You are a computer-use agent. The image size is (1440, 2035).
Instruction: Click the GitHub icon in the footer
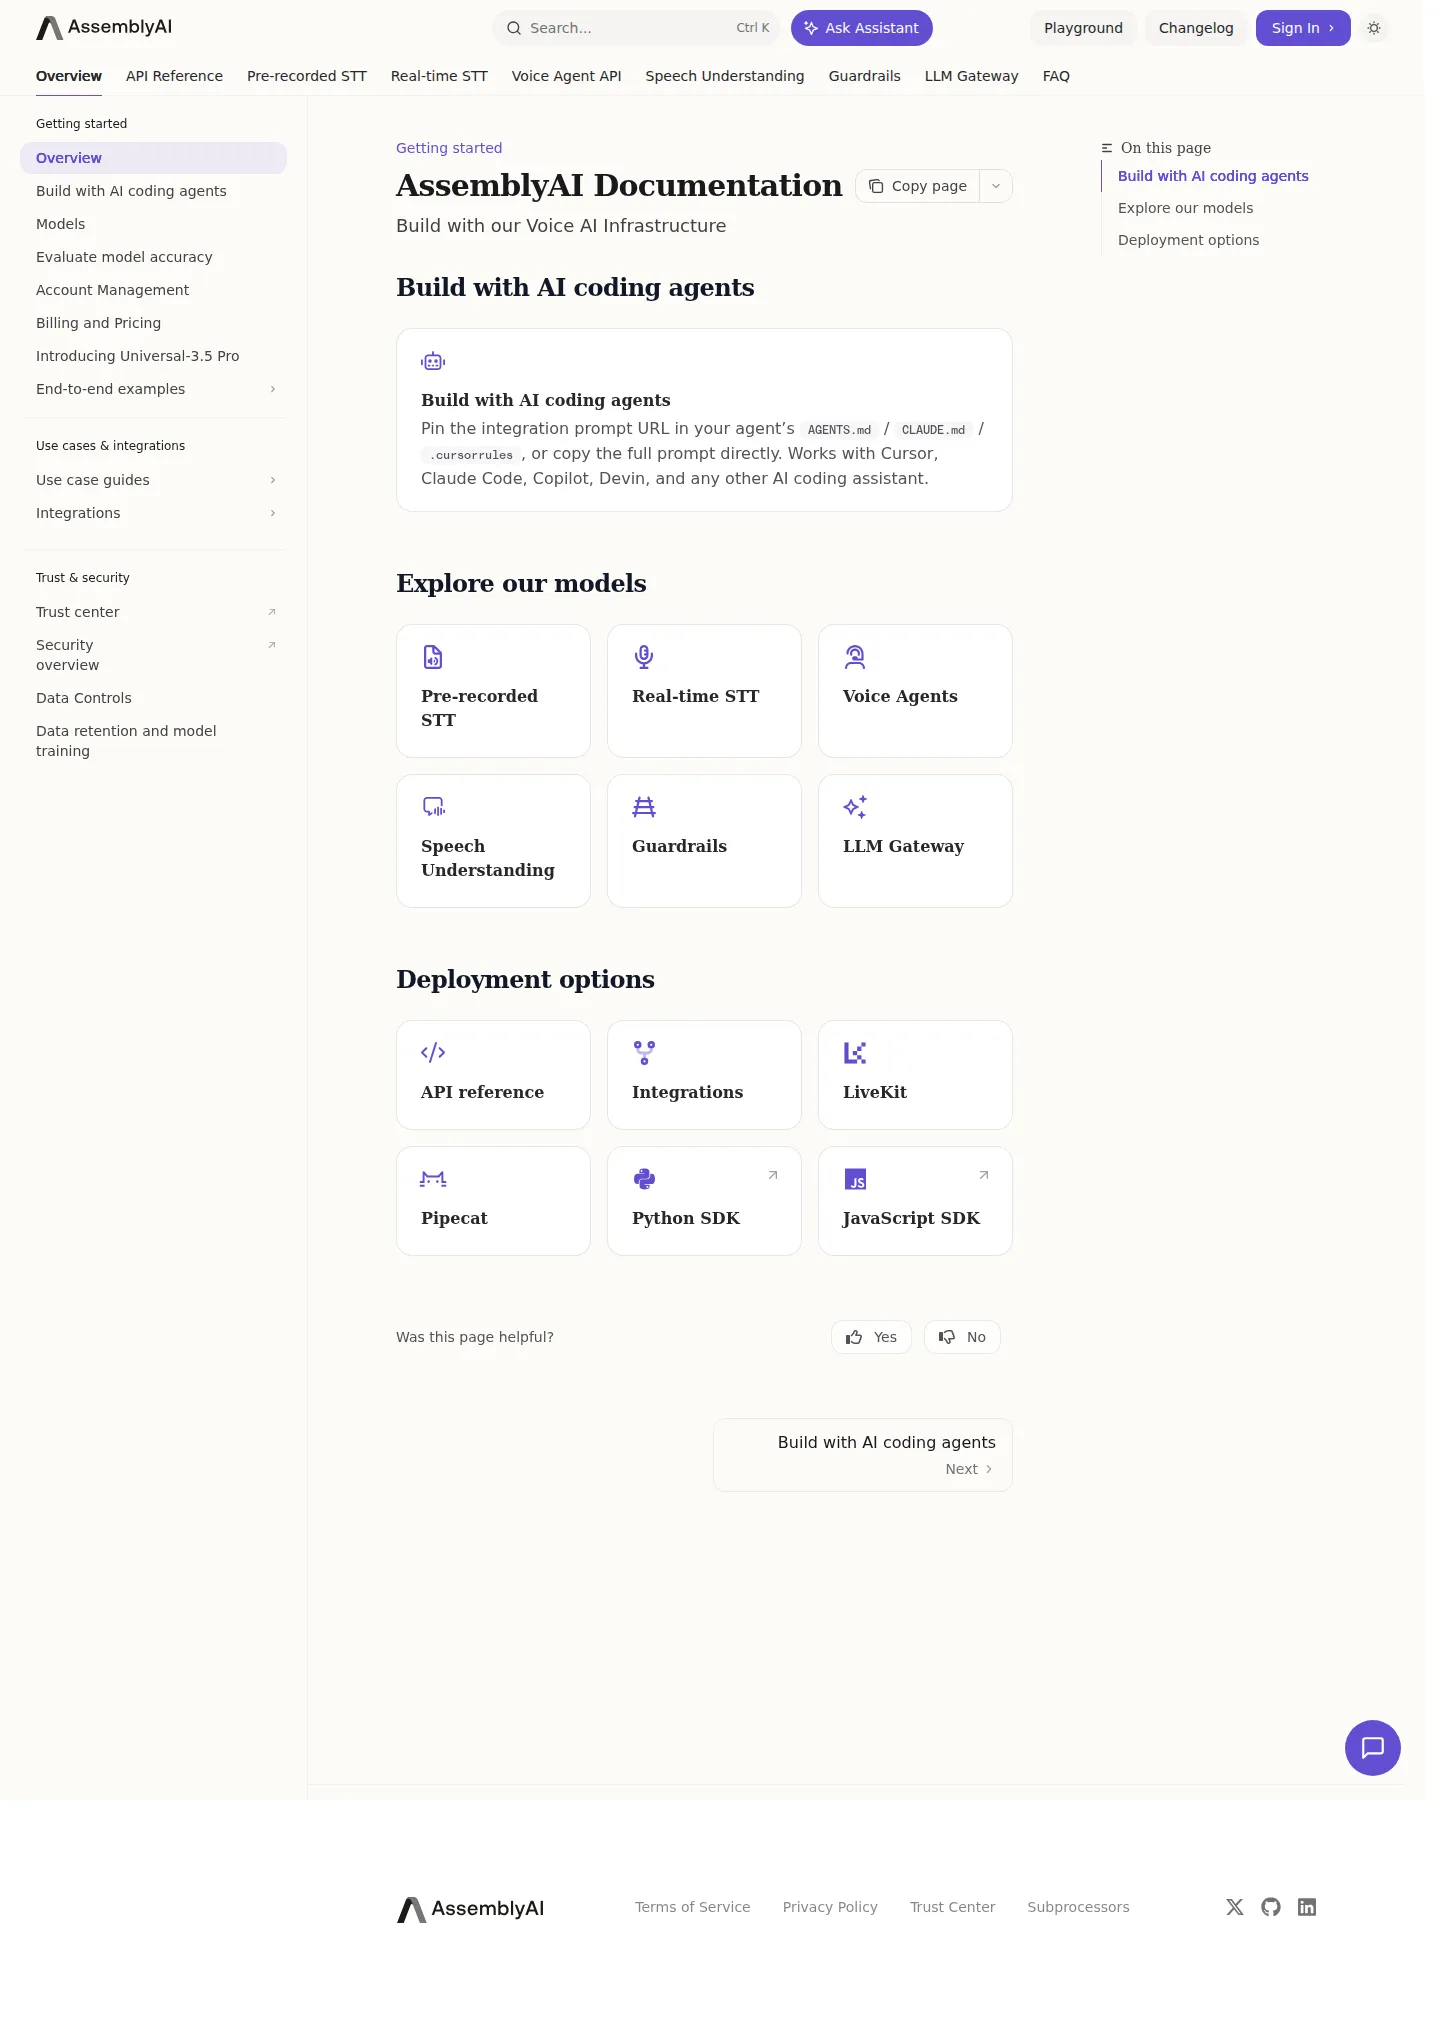tap(1270, 1907)
